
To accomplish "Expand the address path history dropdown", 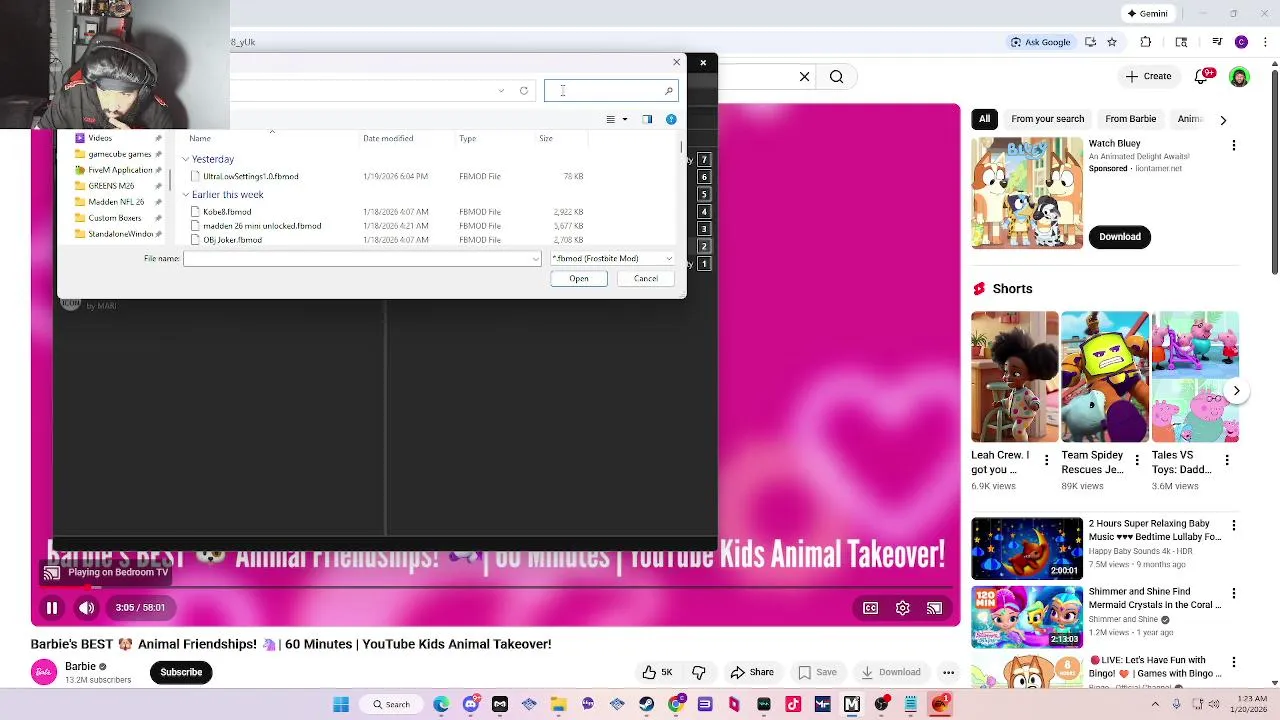I will click(501, 91).
